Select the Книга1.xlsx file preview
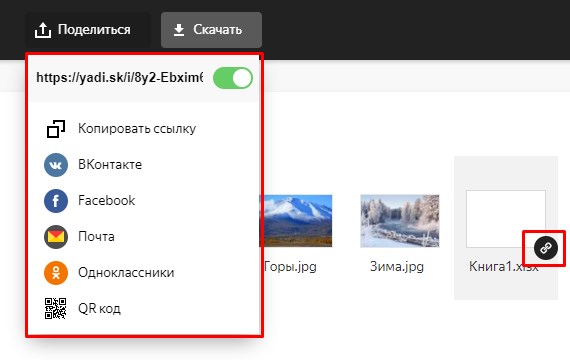The image size is (570, 360). pyautogui.click(x=506, y=219)
